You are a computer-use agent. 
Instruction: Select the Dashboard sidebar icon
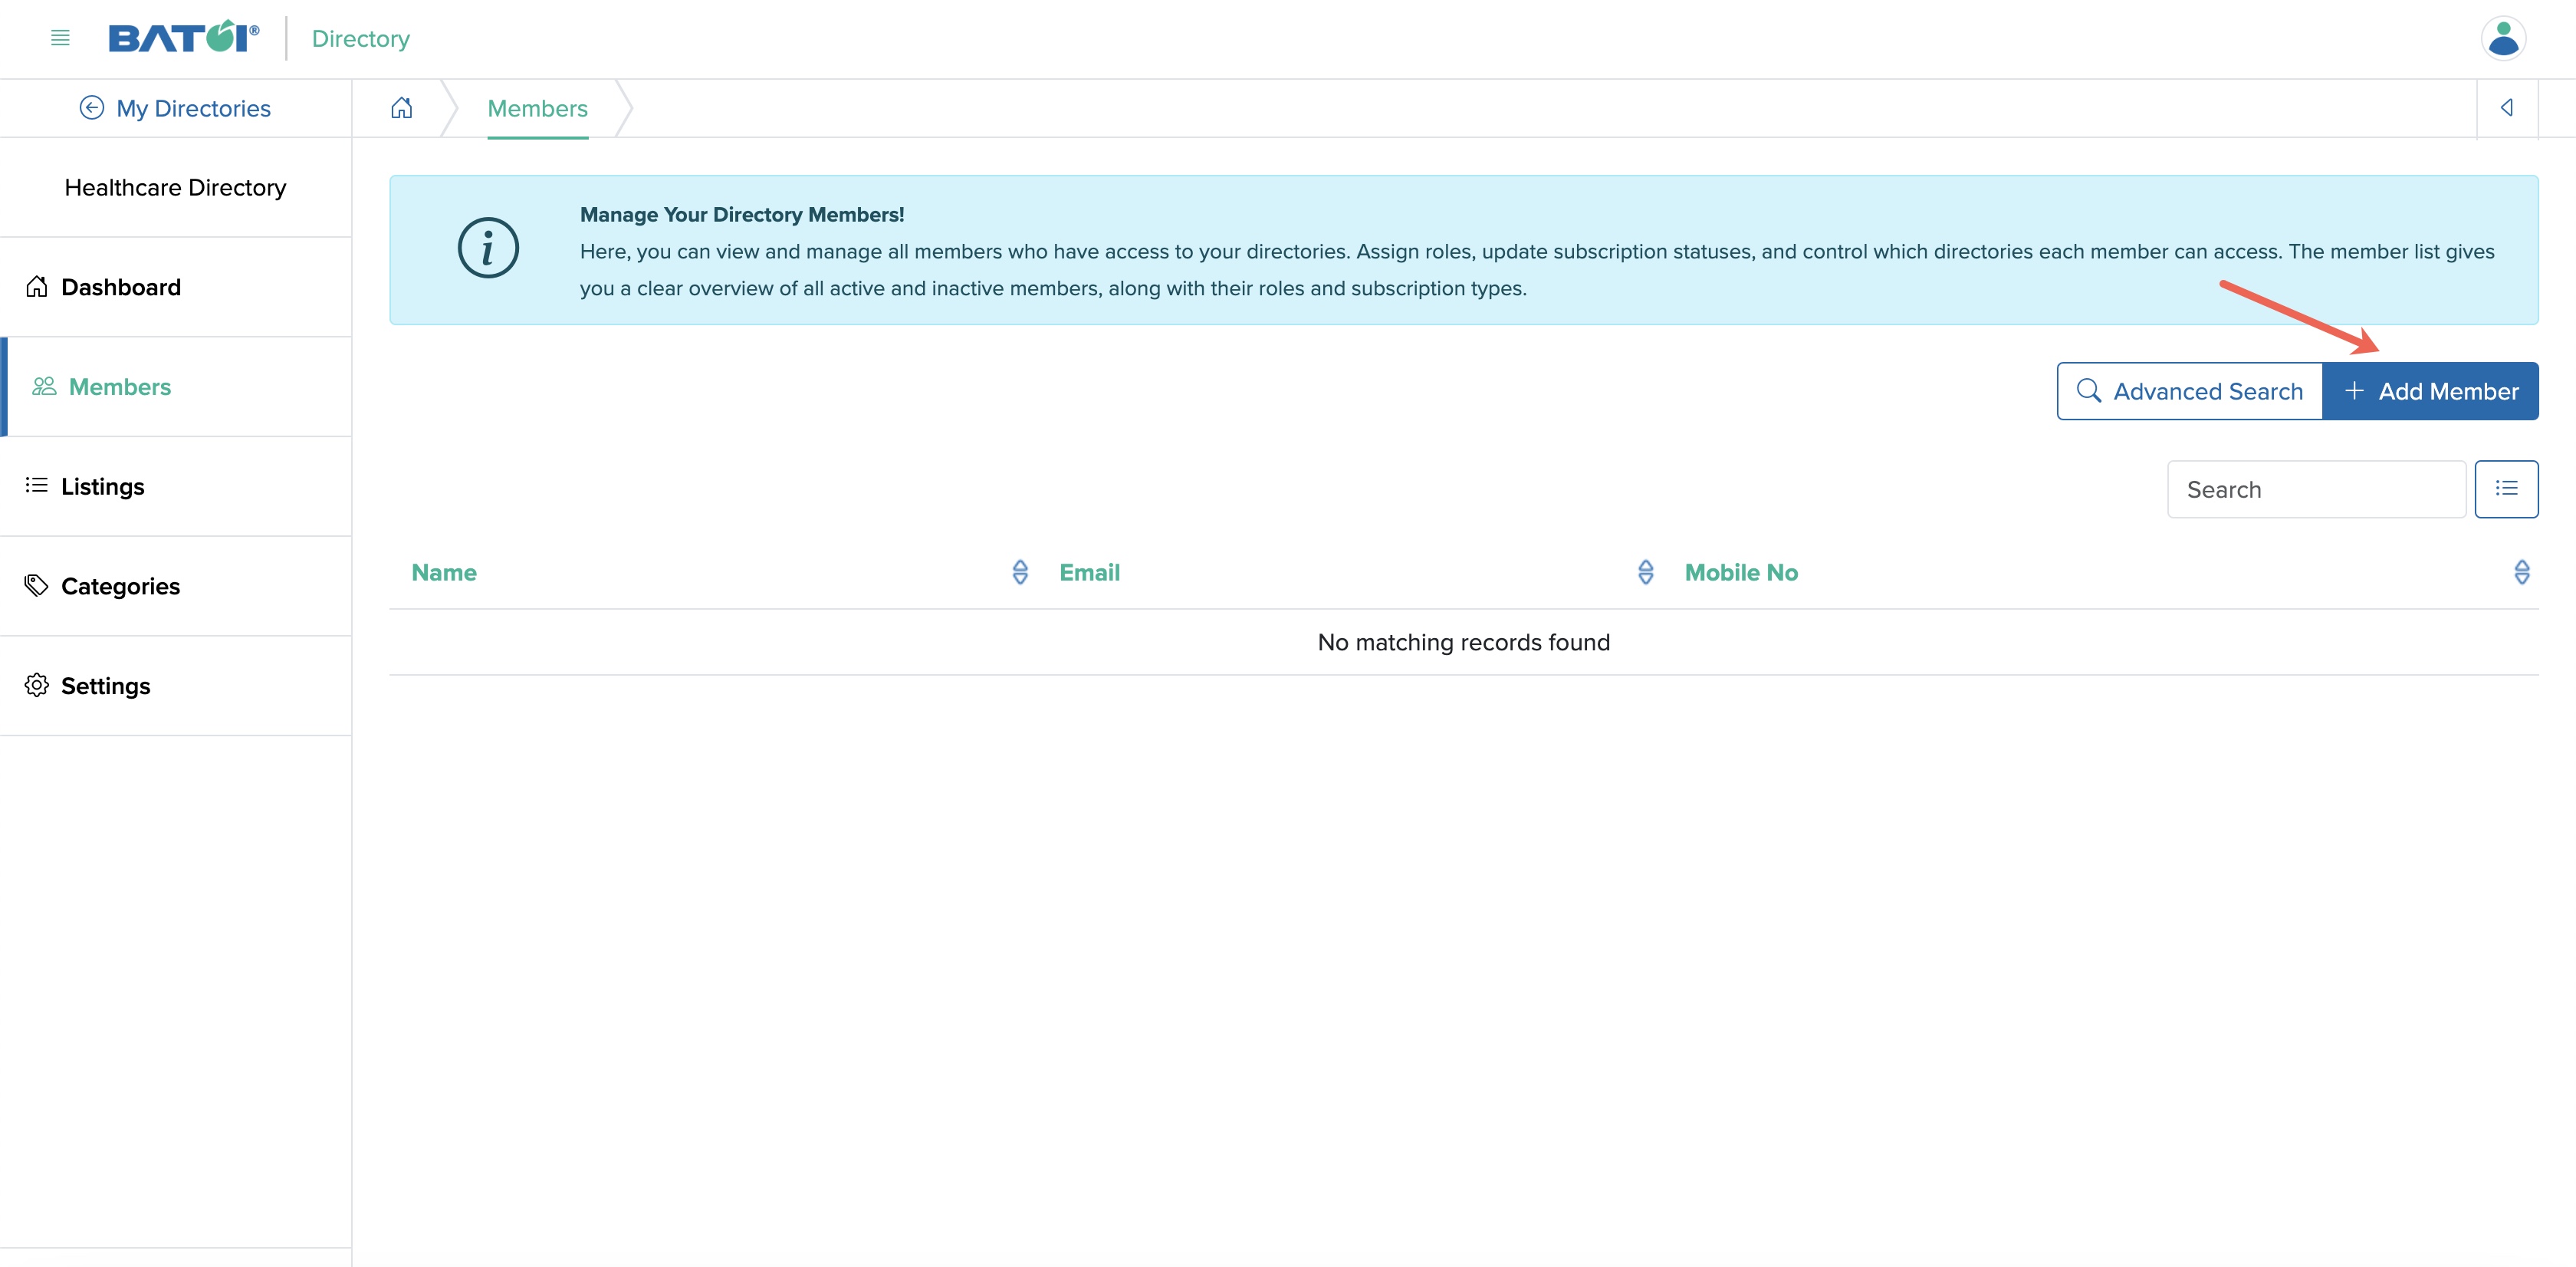(x=36, y=286)
